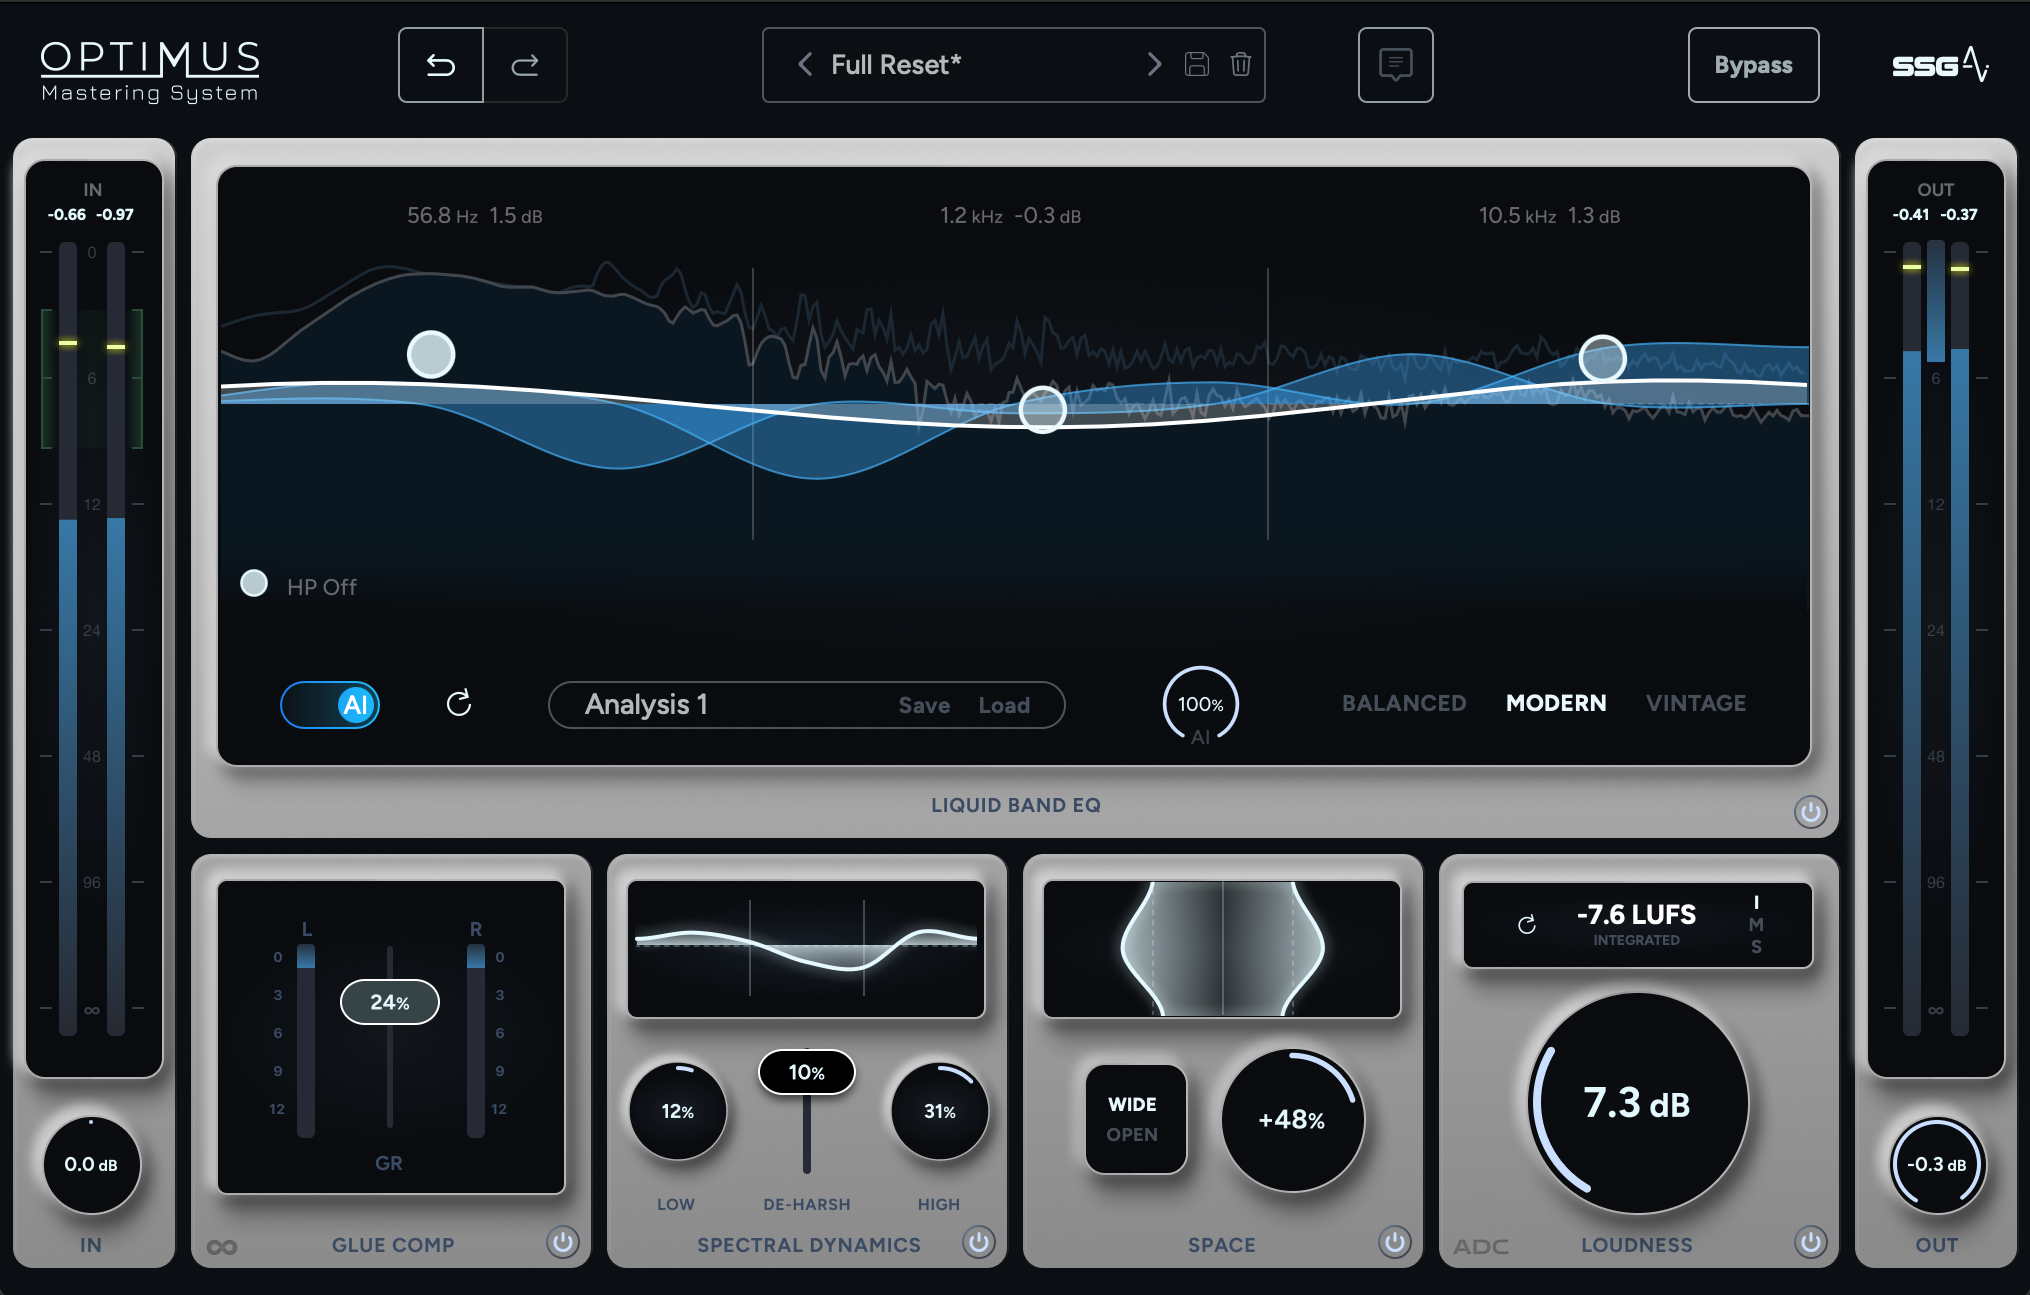Viewport: 2030px width, 1295px height.
Task: Open the feedback comment icon
Action: click(x=1395, y=64)
